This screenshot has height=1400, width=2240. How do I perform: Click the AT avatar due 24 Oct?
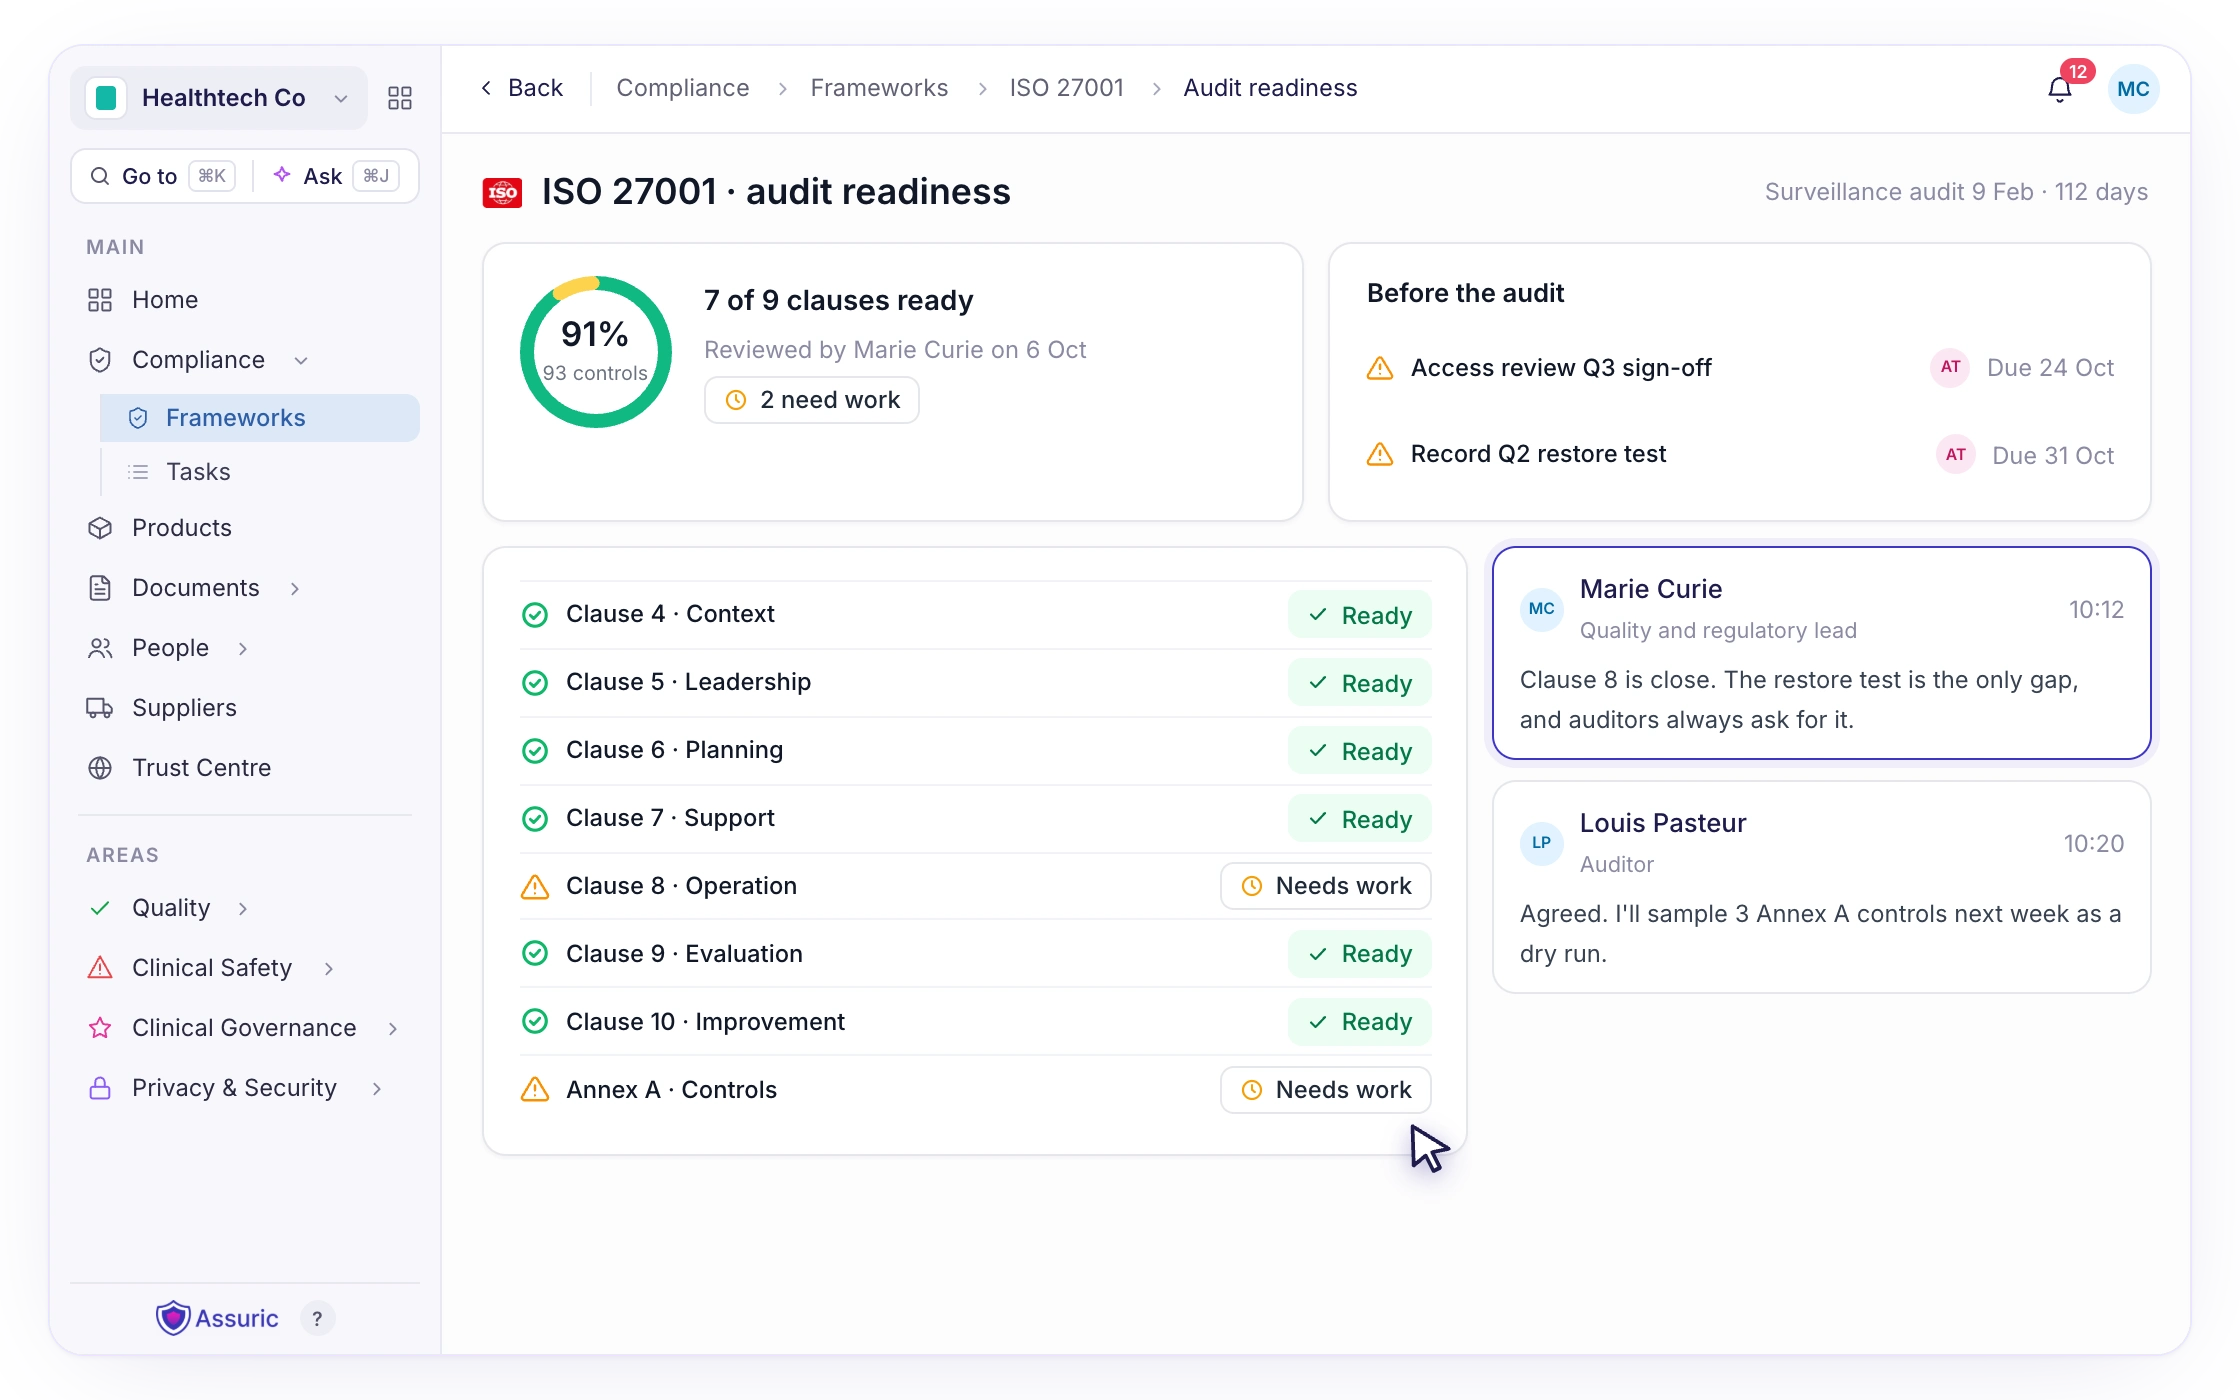(1950, 367)
